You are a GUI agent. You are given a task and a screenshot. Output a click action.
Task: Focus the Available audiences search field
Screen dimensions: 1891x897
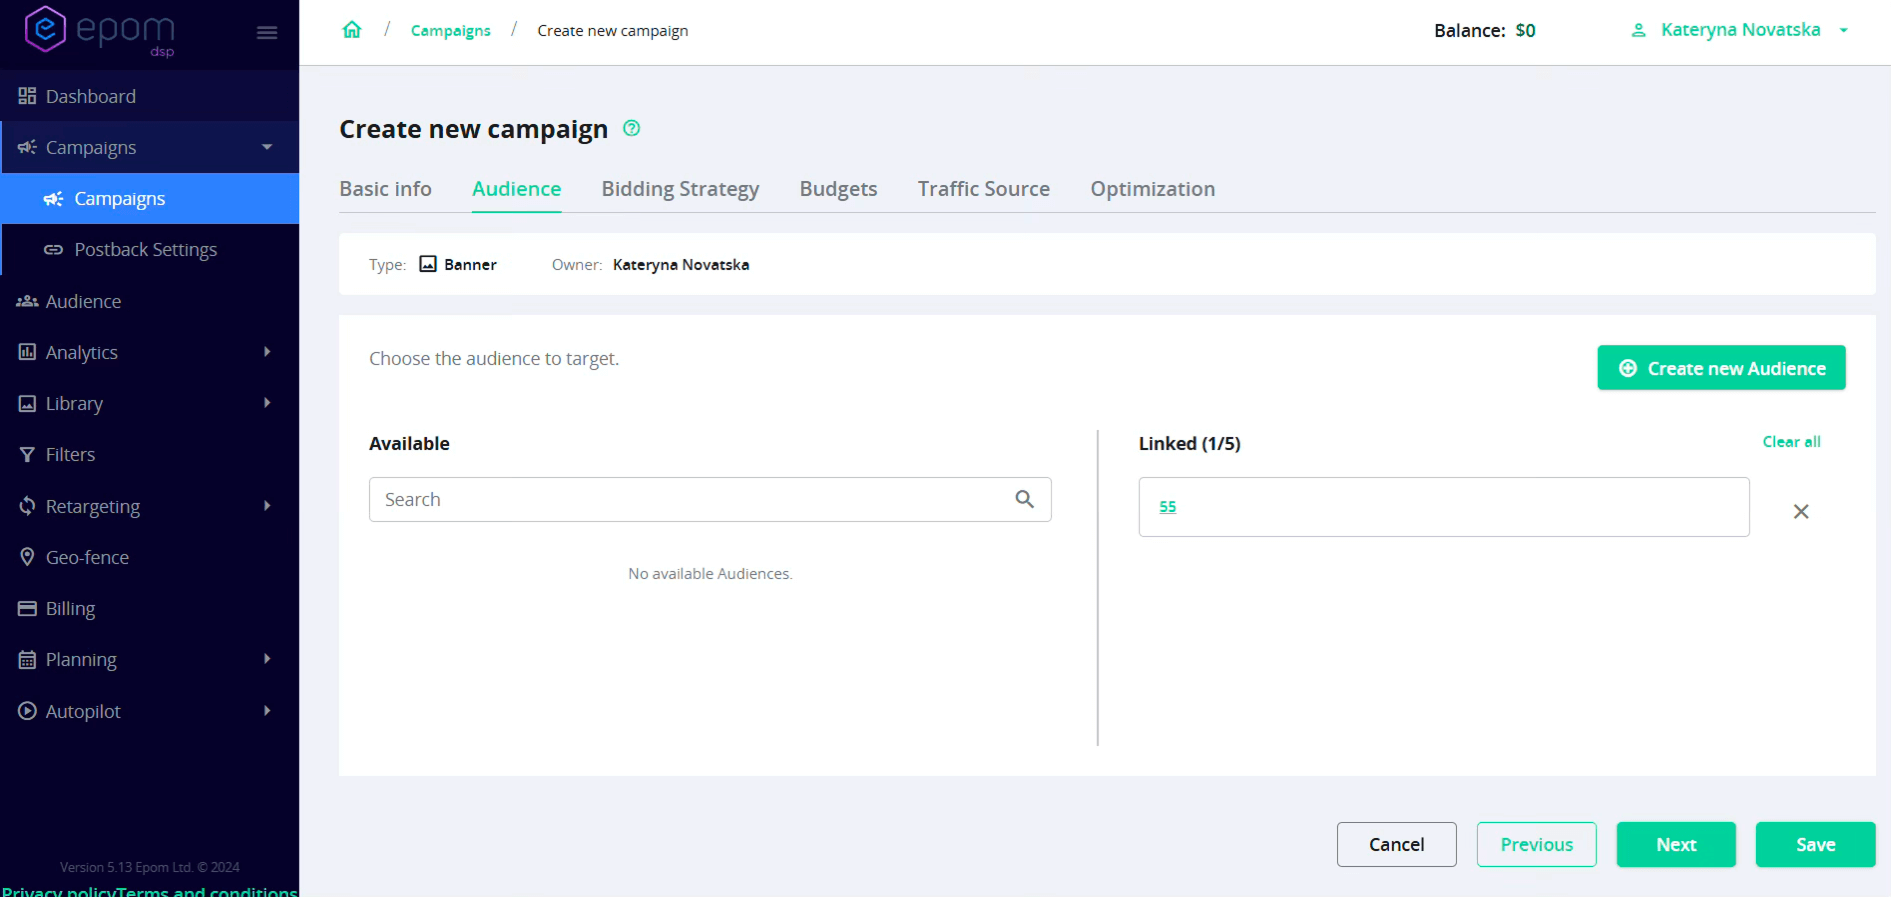690,499
